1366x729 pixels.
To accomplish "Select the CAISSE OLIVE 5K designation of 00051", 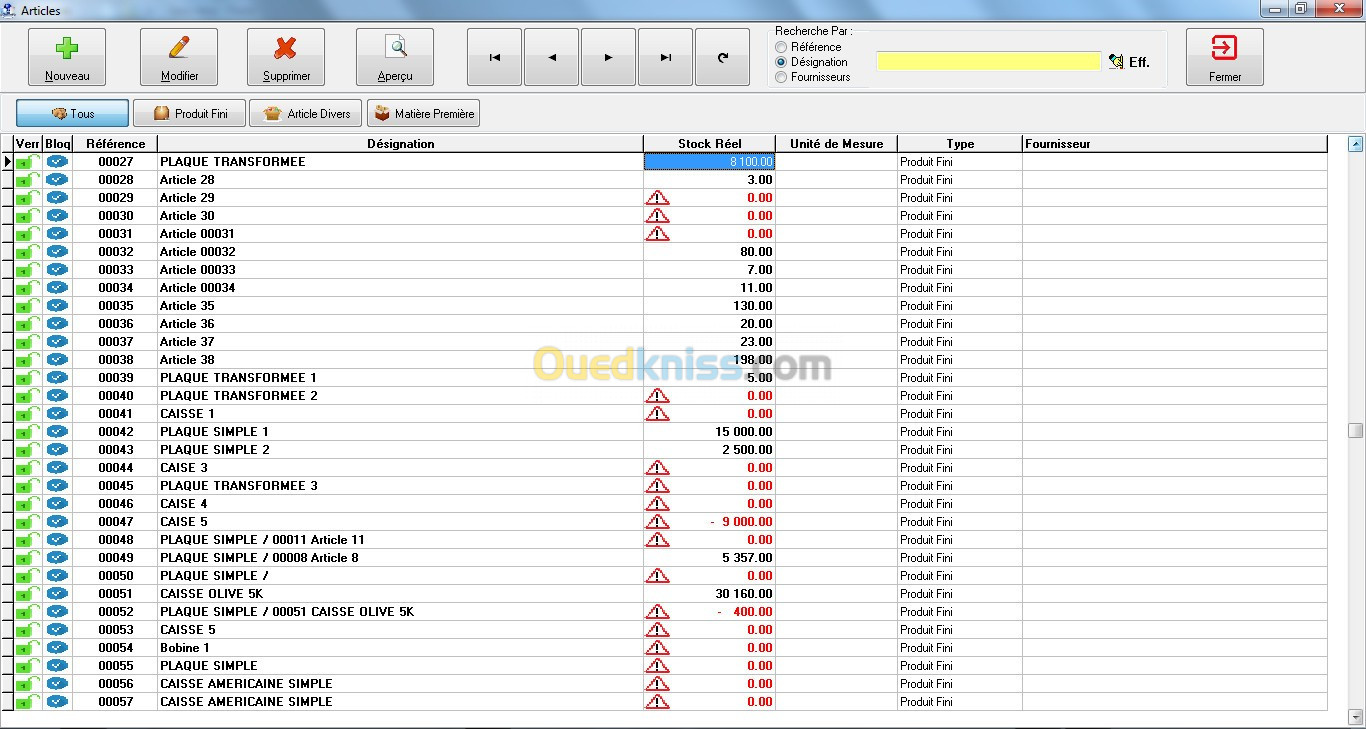I will point(211,594).
